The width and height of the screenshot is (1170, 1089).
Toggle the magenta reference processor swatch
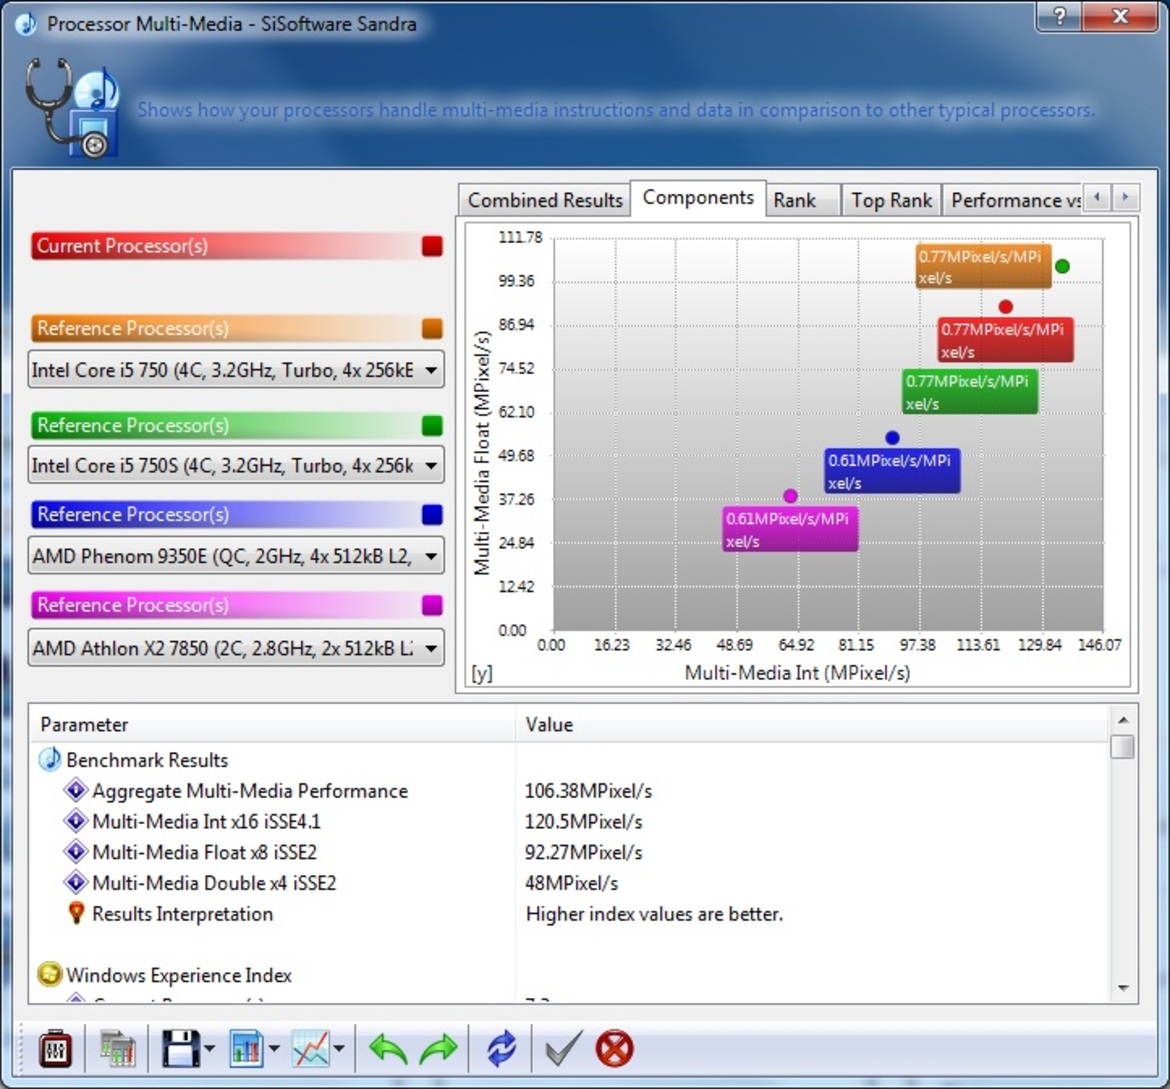pyautogui.click(x=432, y=605)
